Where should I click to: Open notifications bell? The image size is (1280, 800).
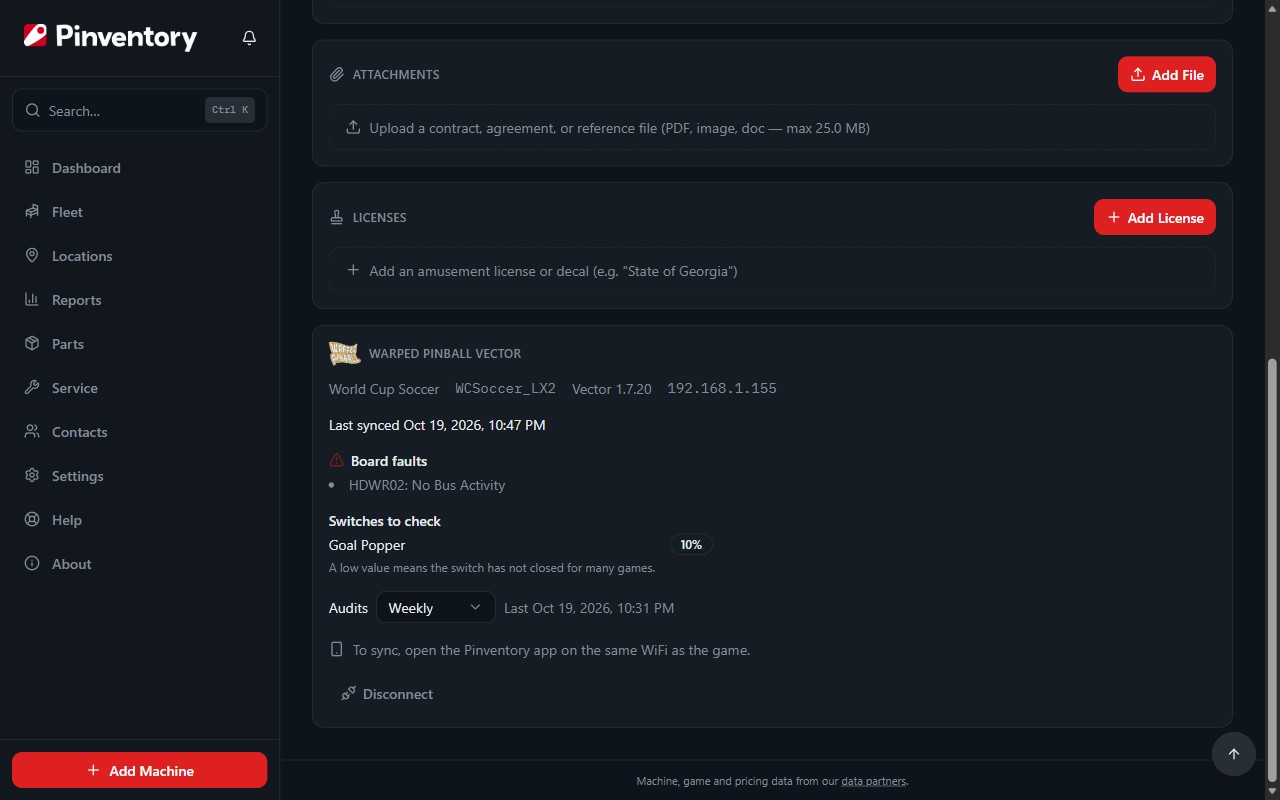click(249, 38)
